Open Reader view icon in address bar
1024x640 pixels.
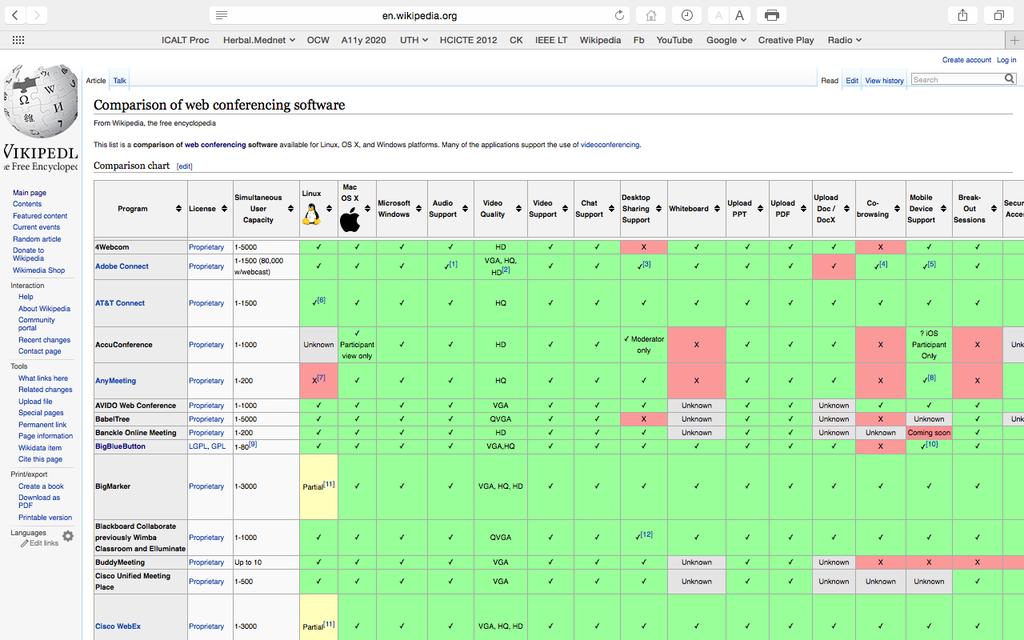tap(221, 15)
